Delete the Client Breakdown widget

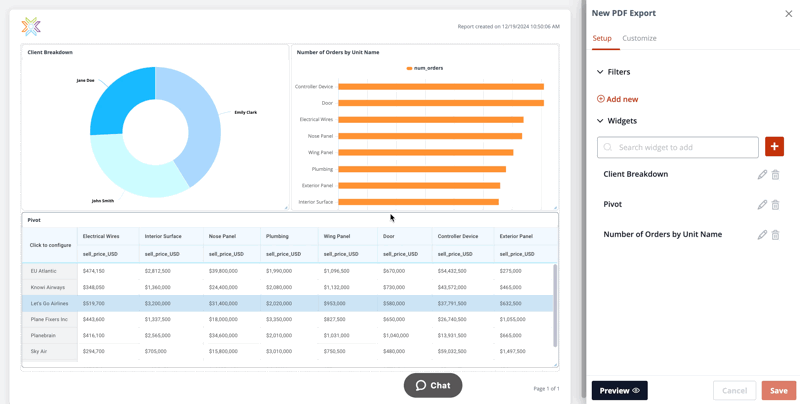(x=775, y=174)
